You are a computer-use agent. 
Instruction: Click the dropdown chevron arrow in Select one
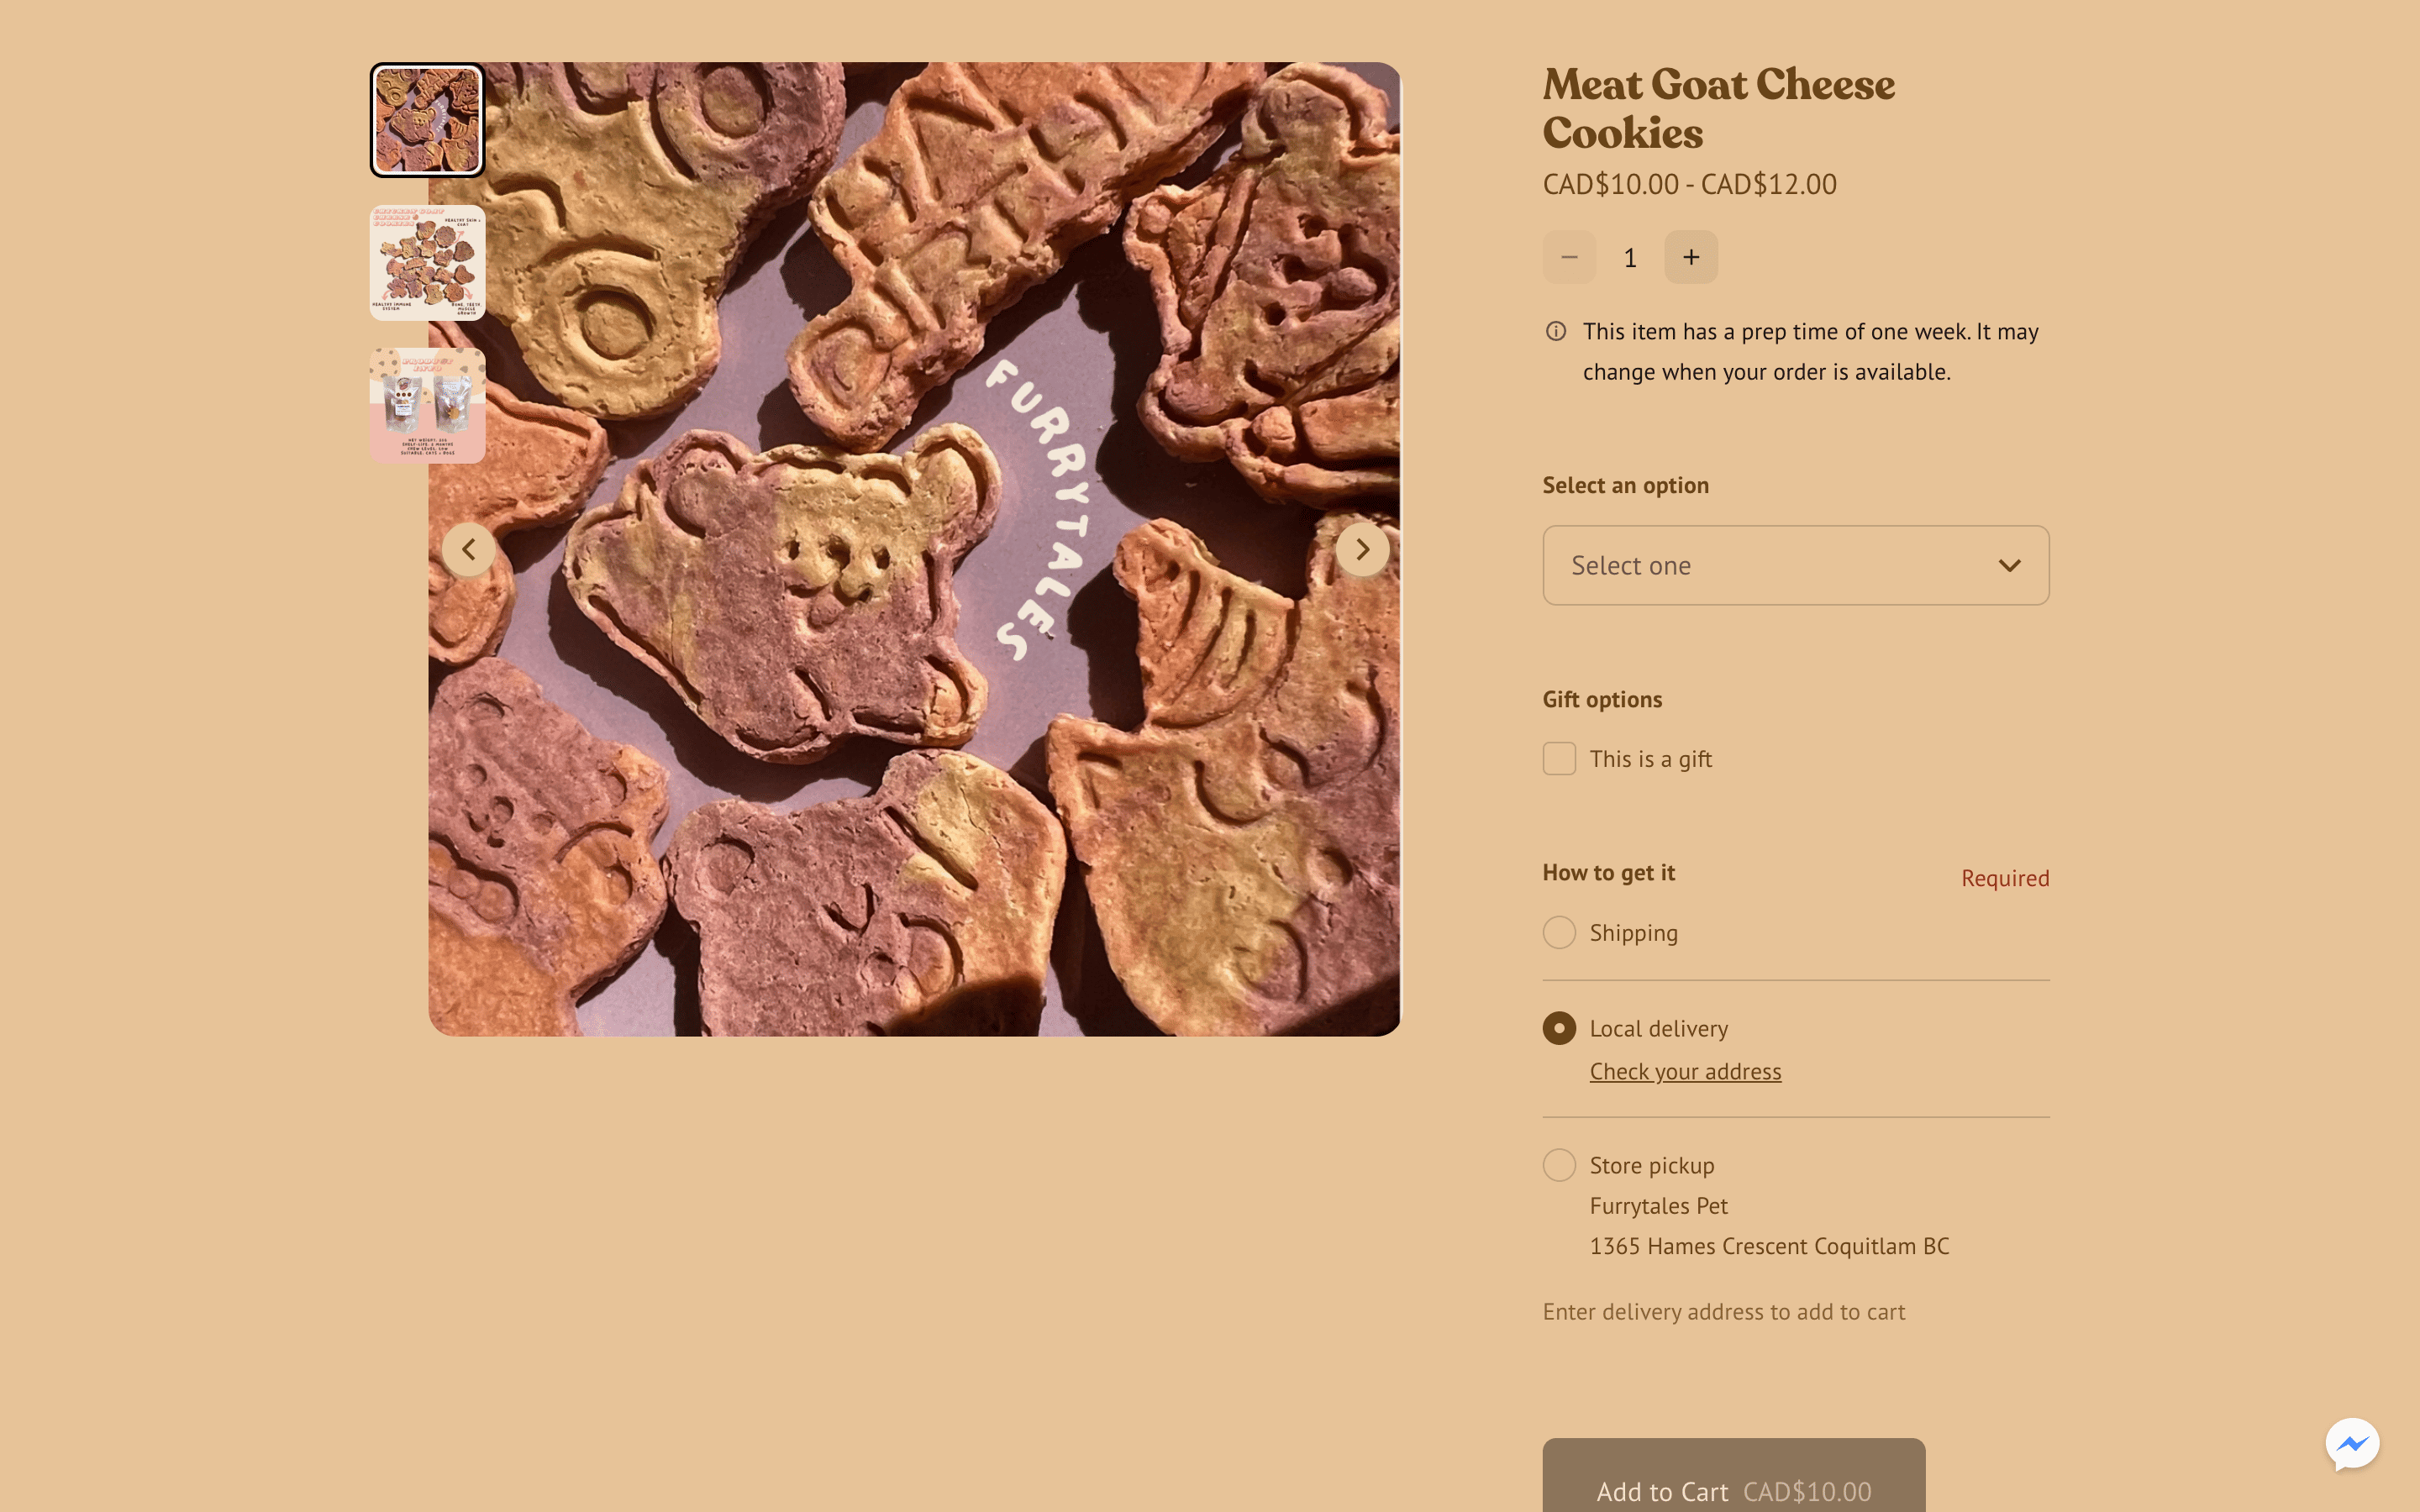pyautogui.click(x=2009, y=565)
